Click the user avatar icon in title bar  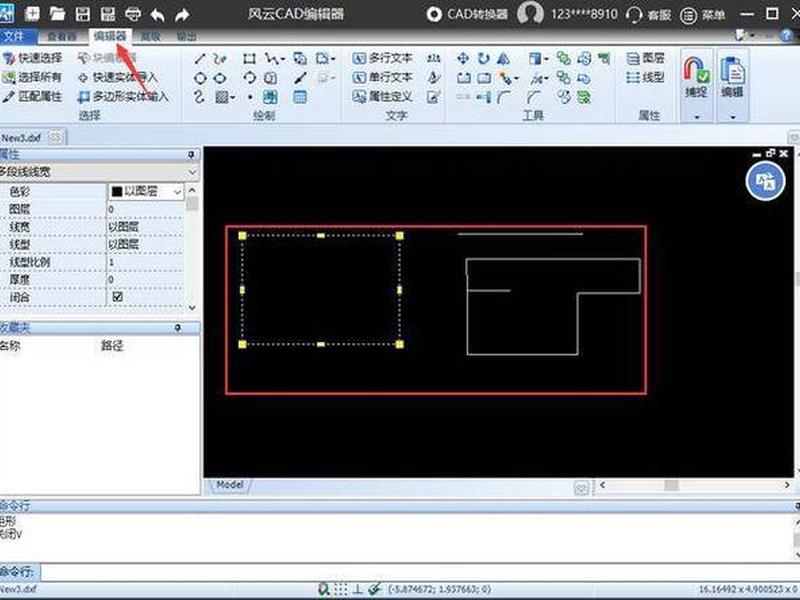tap(530, 13)
